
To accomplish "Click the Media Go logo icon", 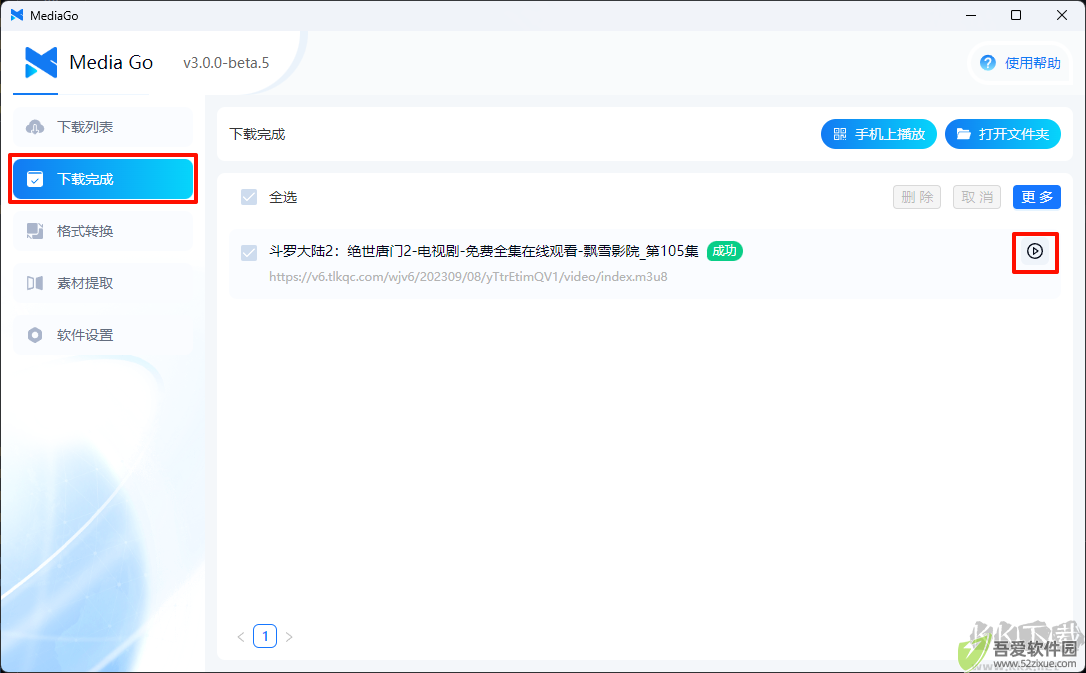I will pyautogui.click(x=41, y=62).
